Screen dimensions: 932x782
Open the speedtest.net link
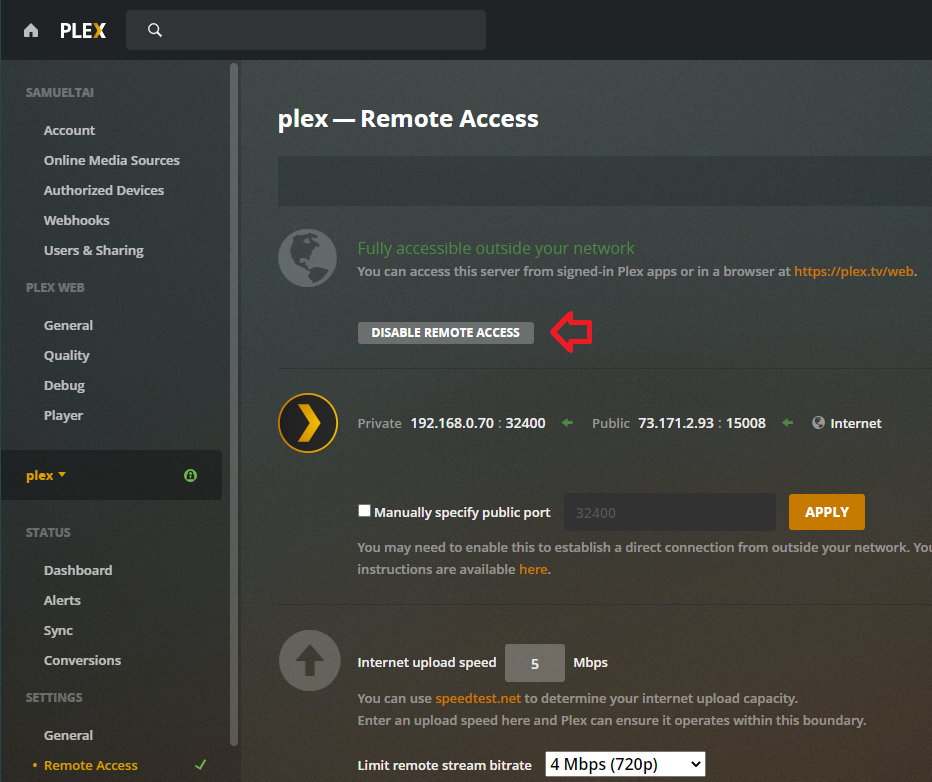(478, 698)
